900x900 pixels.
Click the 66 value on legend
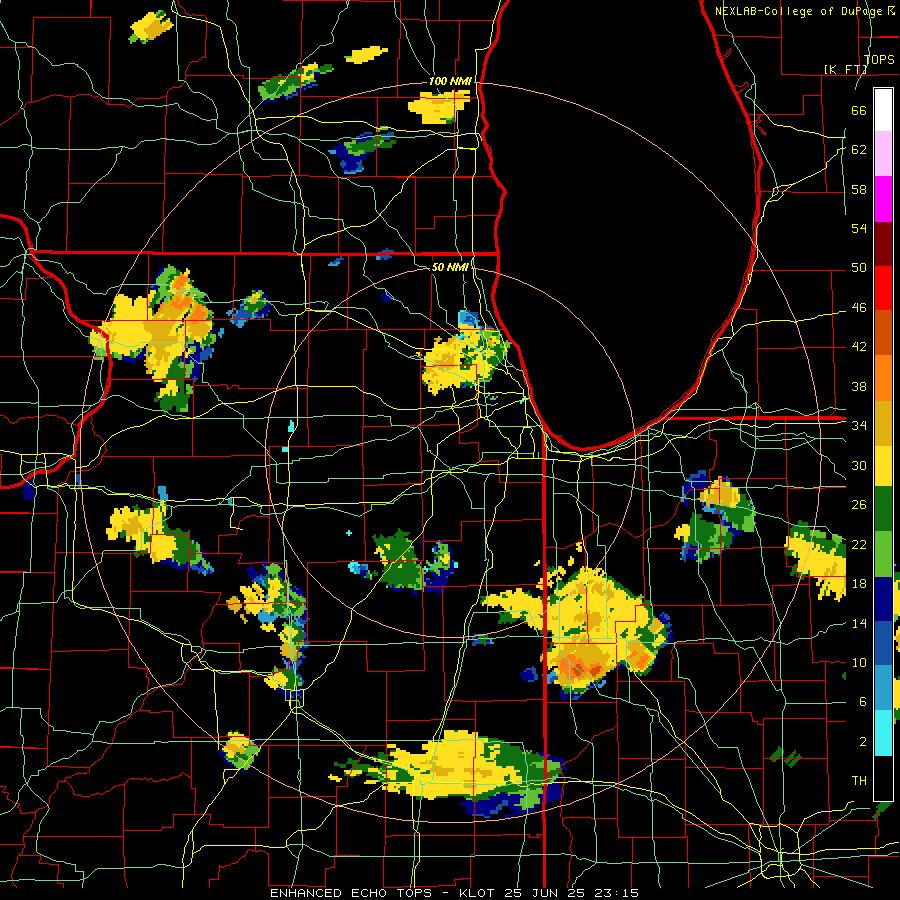pos(859,110)
